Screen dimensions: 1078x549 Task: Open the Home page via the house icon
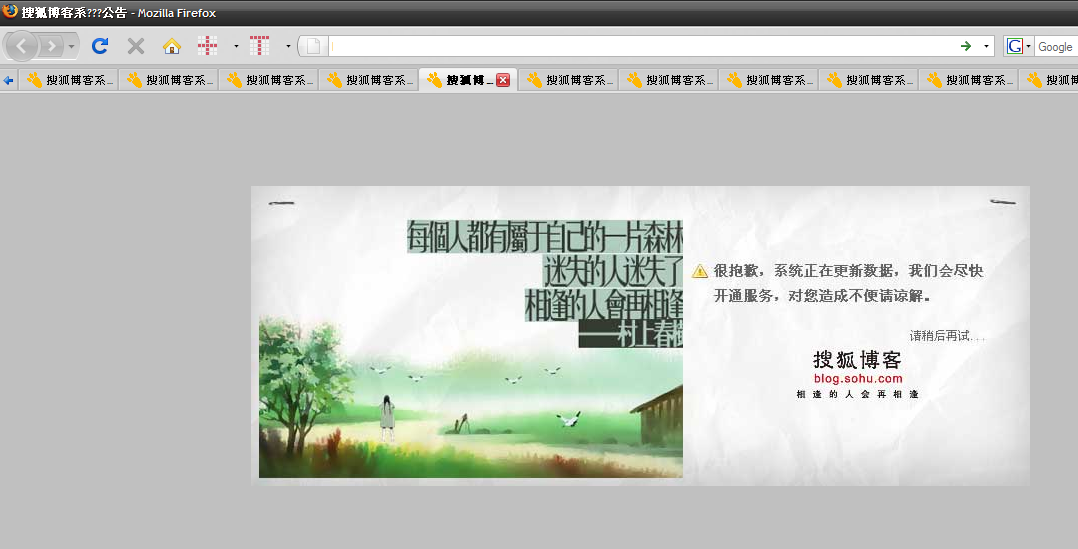coord(172,46)
